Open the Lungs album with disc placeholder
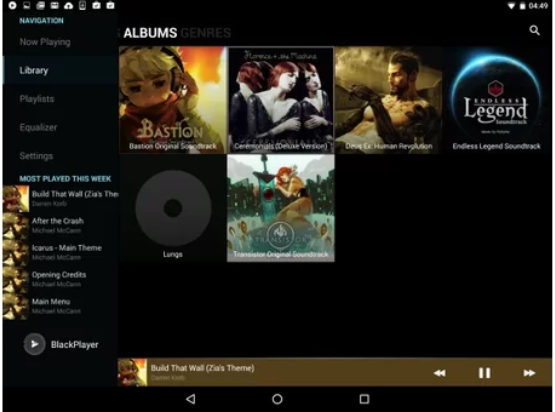Viewport: 555px width, 412px height. (x=173, y=208)
